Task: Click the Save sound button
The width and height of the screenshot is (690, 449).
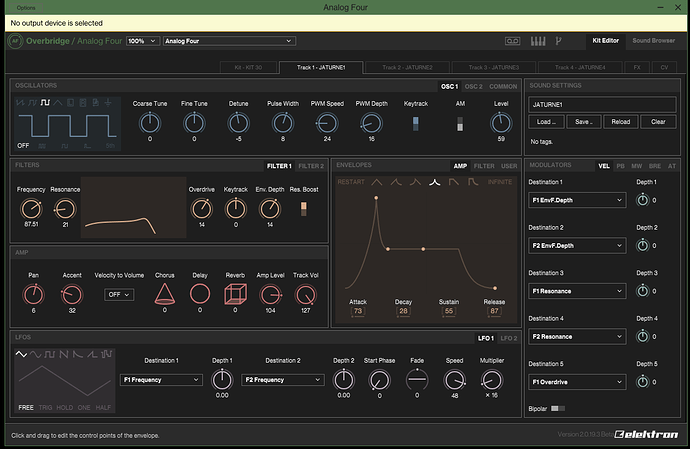Action: 584,121
